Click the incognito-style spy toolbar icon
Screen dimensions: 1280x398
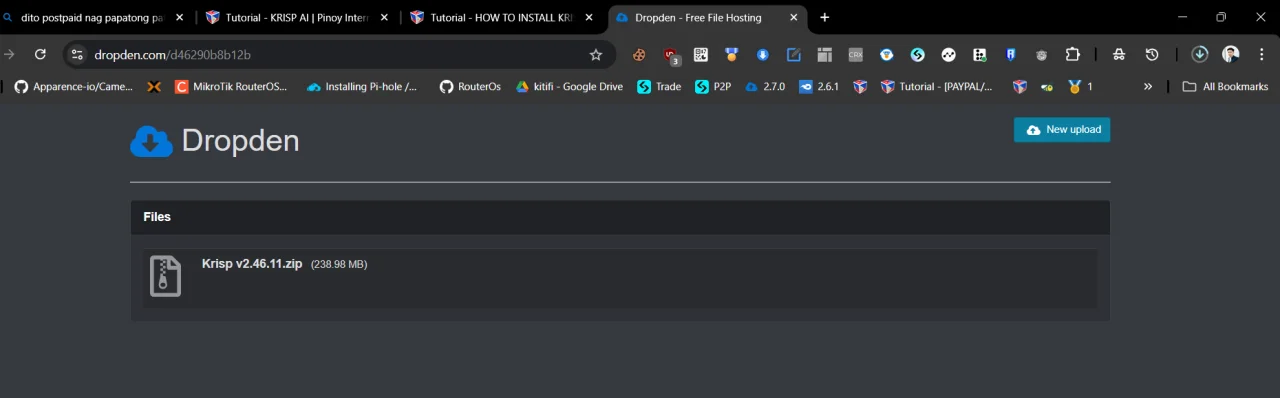(1119, 55)
